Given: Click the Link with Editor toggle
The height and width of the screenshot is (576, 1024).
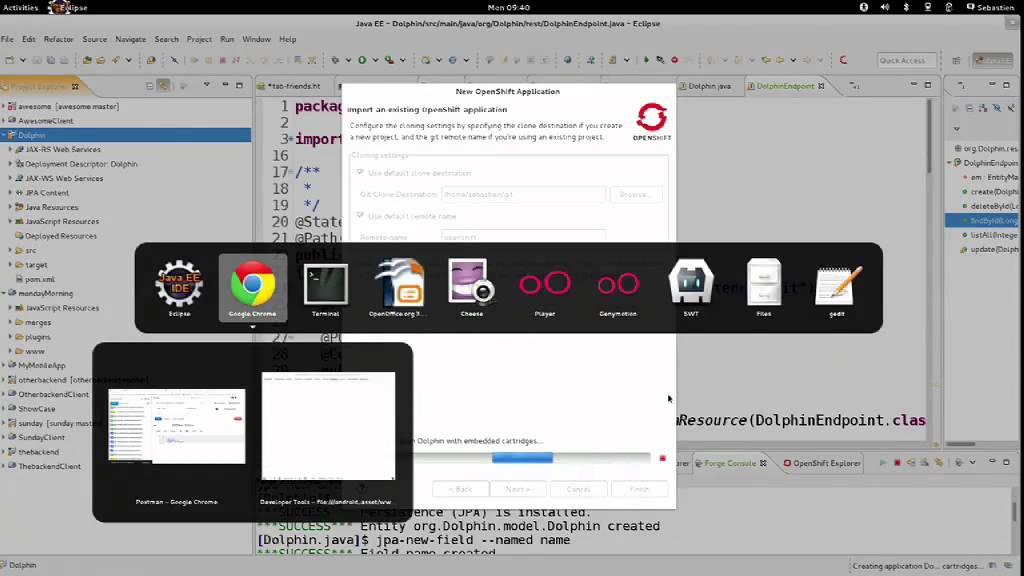Looking at the screenshot, I should (163, 86).
